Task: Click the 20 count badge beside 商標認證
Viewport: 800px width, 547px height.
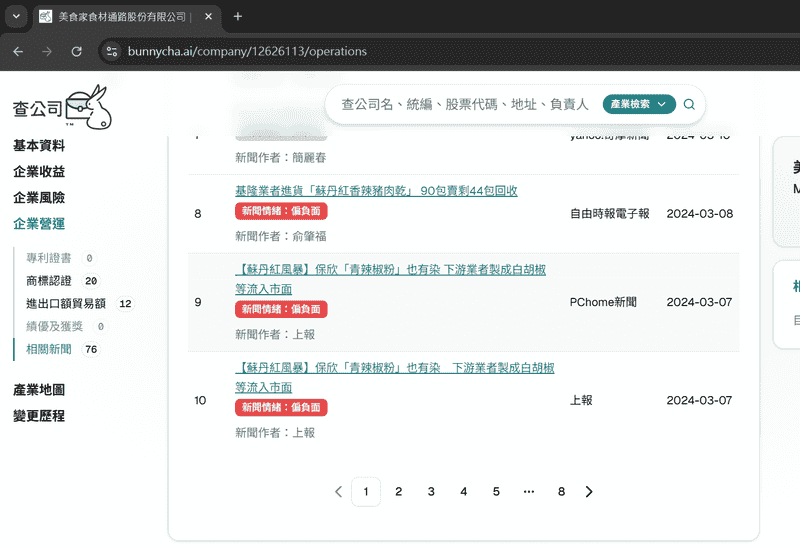Action: click(x=91, y=281)
